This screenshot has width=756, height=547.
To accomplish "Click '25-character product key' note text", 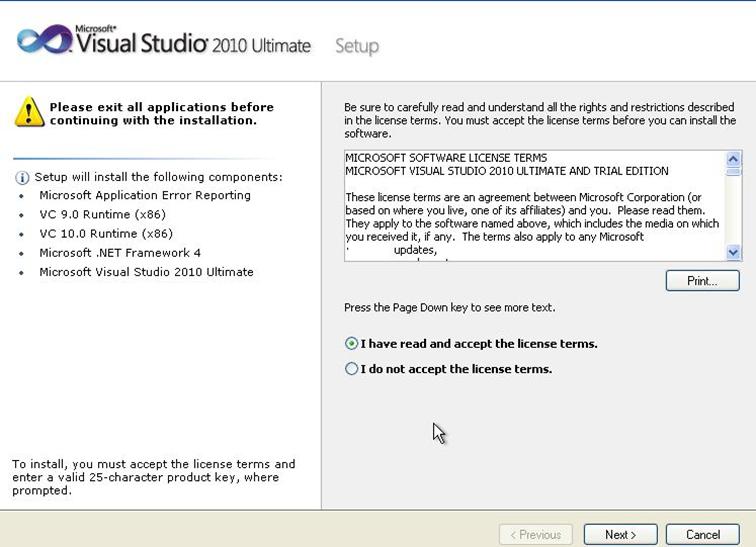I will pyautogui.click(x=153, y=477).
